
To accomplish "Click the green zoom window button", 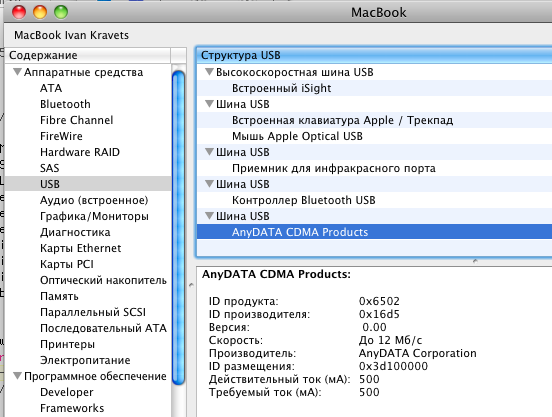I will 61,12.
